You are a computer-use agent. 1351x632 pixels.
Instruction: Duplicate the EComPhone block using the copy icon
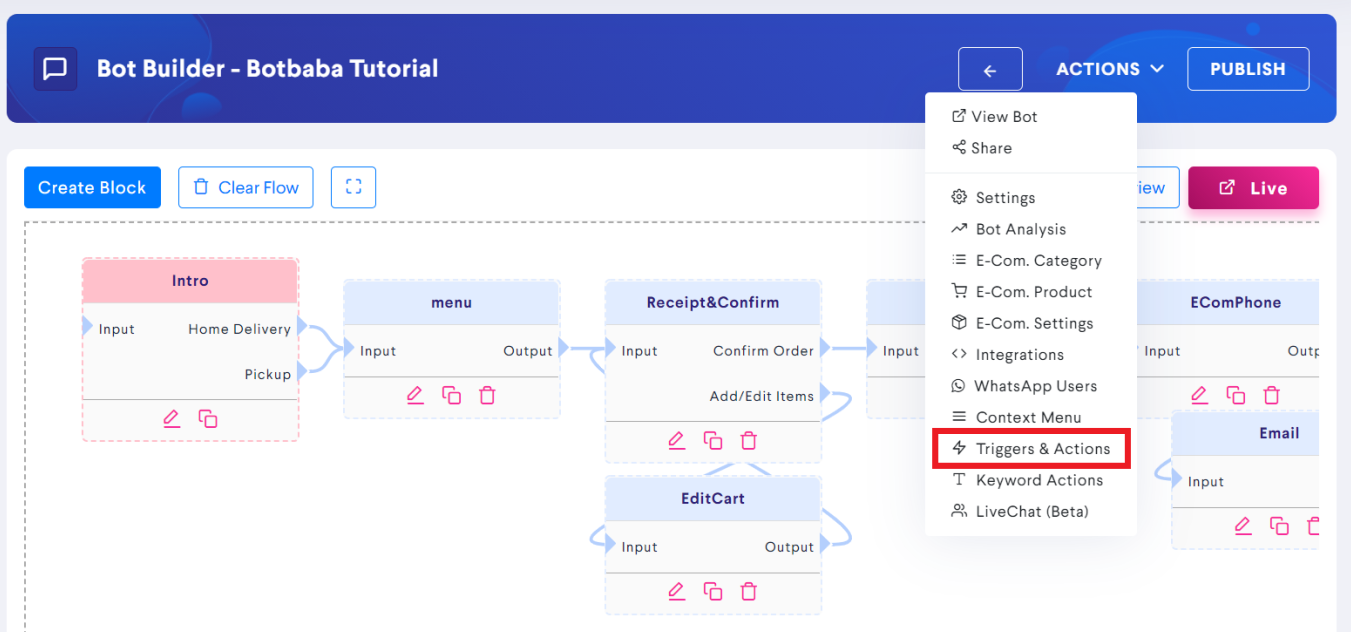[1236, 394]
